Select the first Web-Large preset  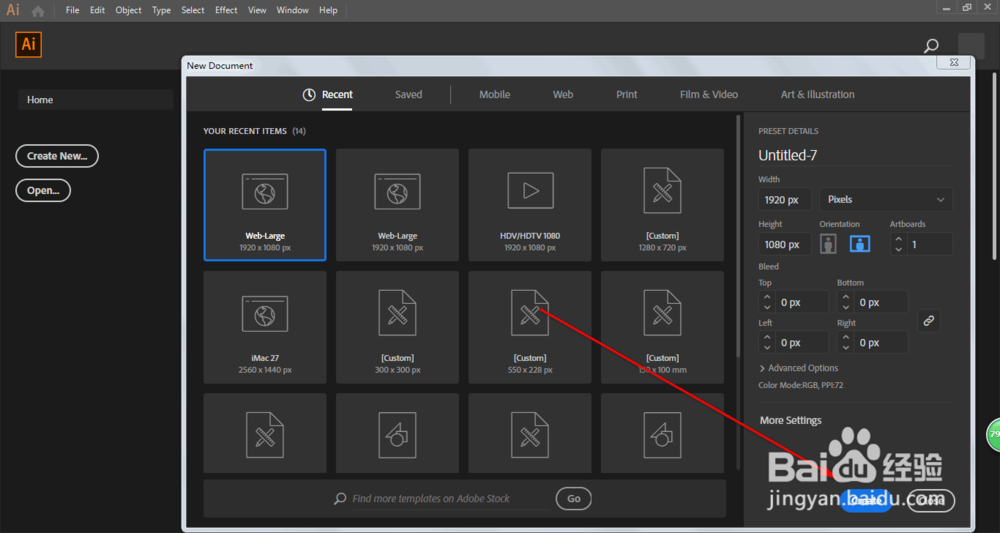click(x=265, y=205)
